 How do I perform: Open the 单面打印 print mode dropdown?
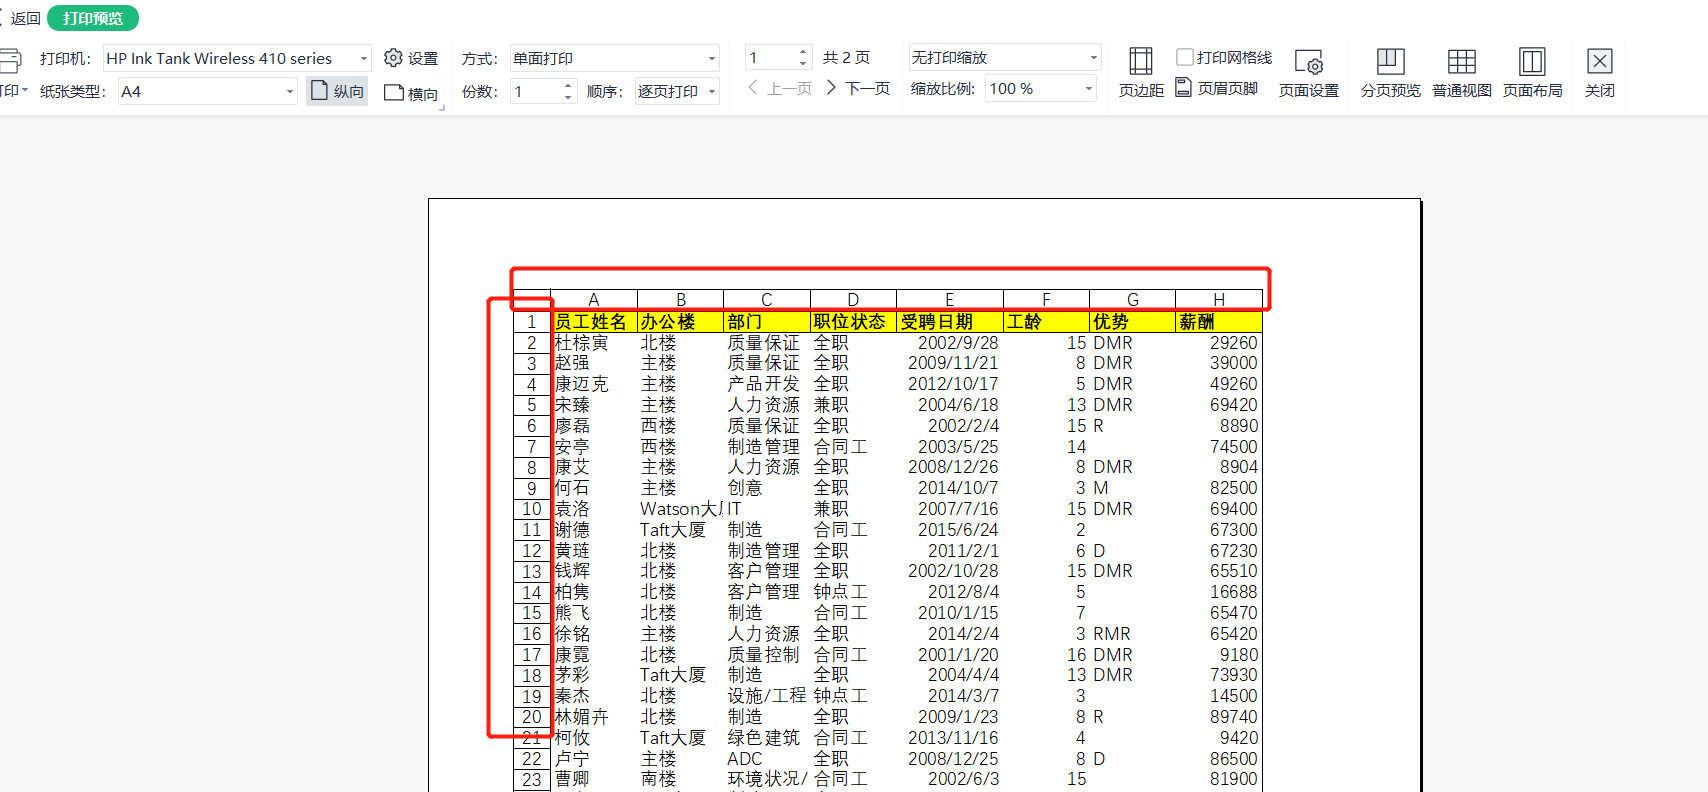point(711,59)
